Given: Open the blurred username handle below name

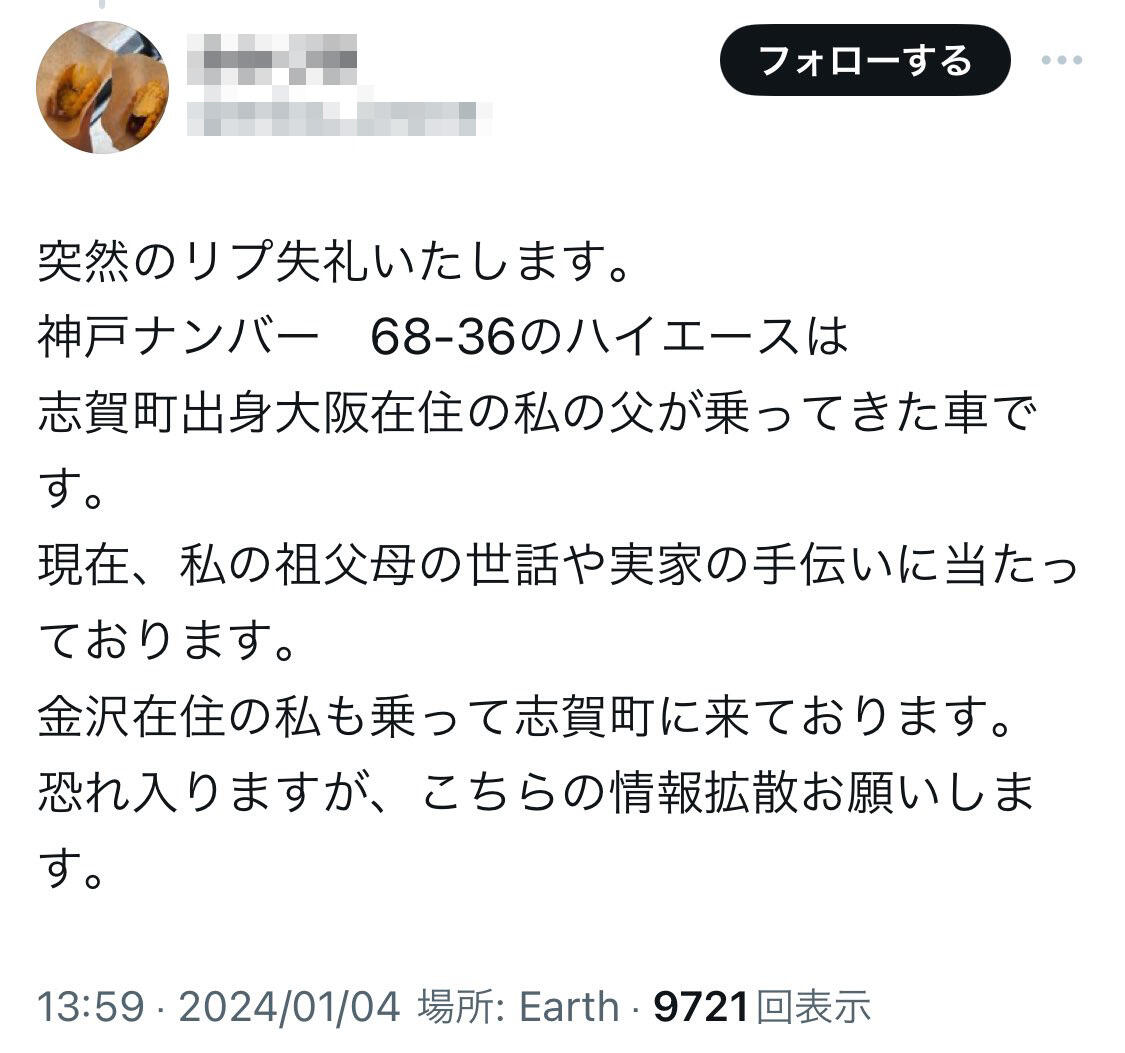Looking at the screenshot, I should (339, 118).
